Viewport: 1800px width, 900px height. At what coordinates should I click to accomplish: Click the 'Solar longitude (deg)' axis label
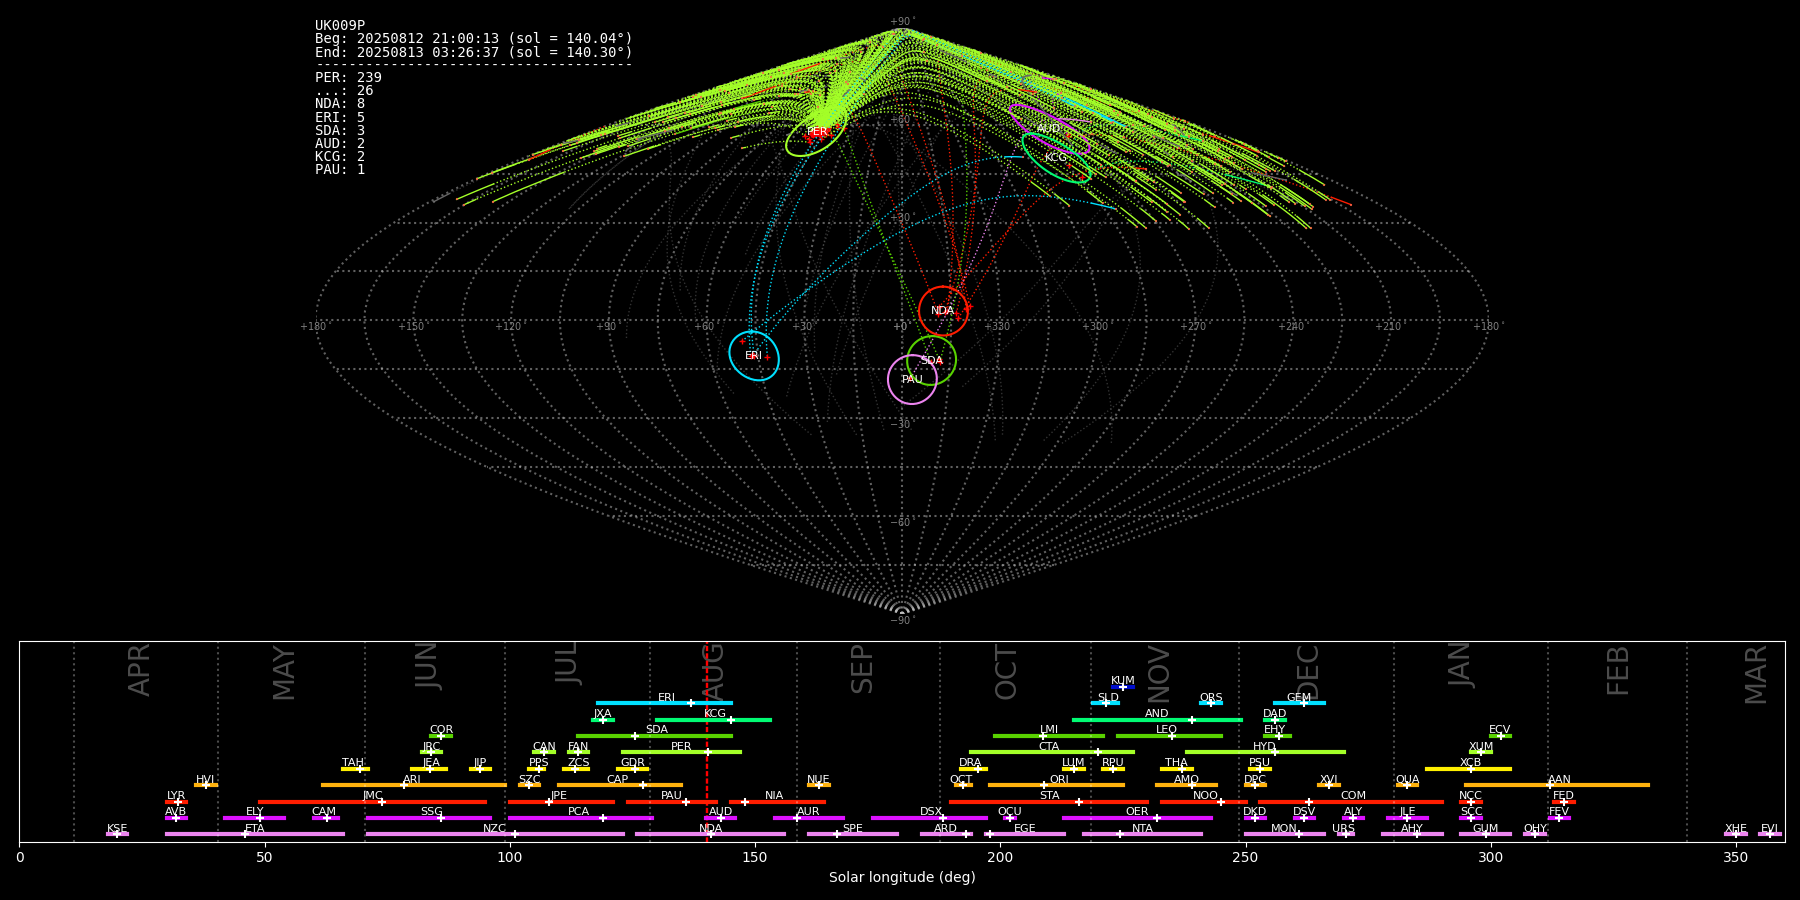pyautogui.click(x=902, y=877)
